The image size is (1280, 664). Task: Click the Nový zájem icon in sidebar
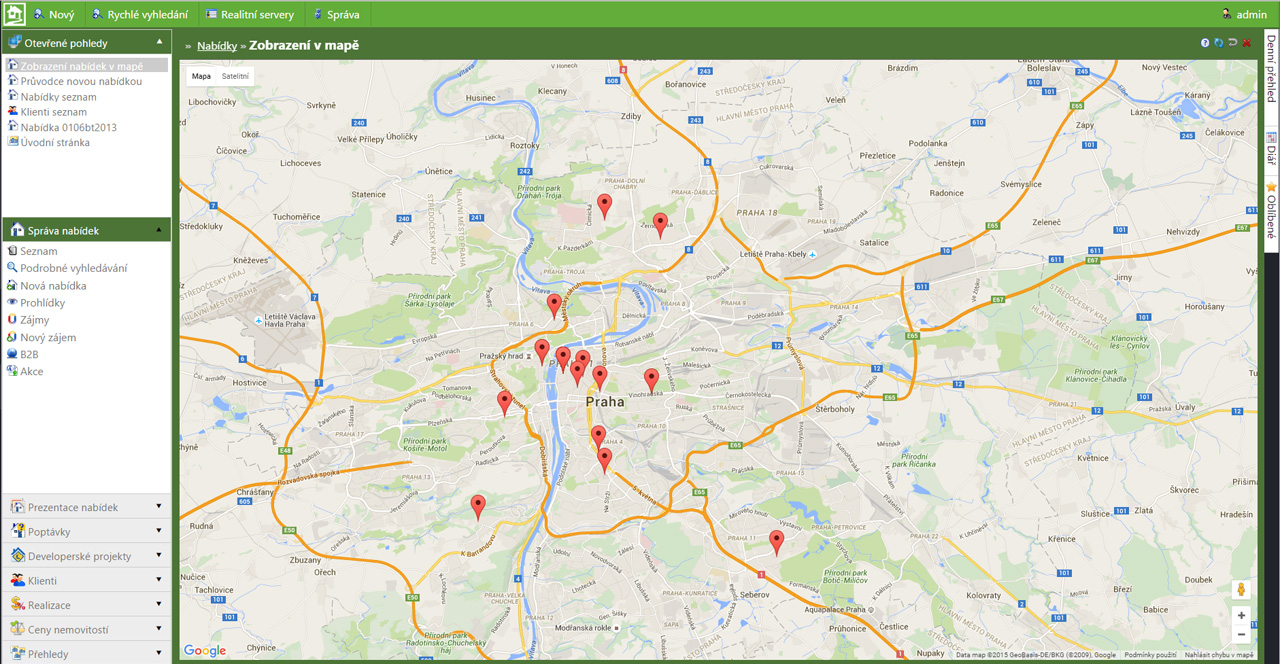(x=12, y=337)
